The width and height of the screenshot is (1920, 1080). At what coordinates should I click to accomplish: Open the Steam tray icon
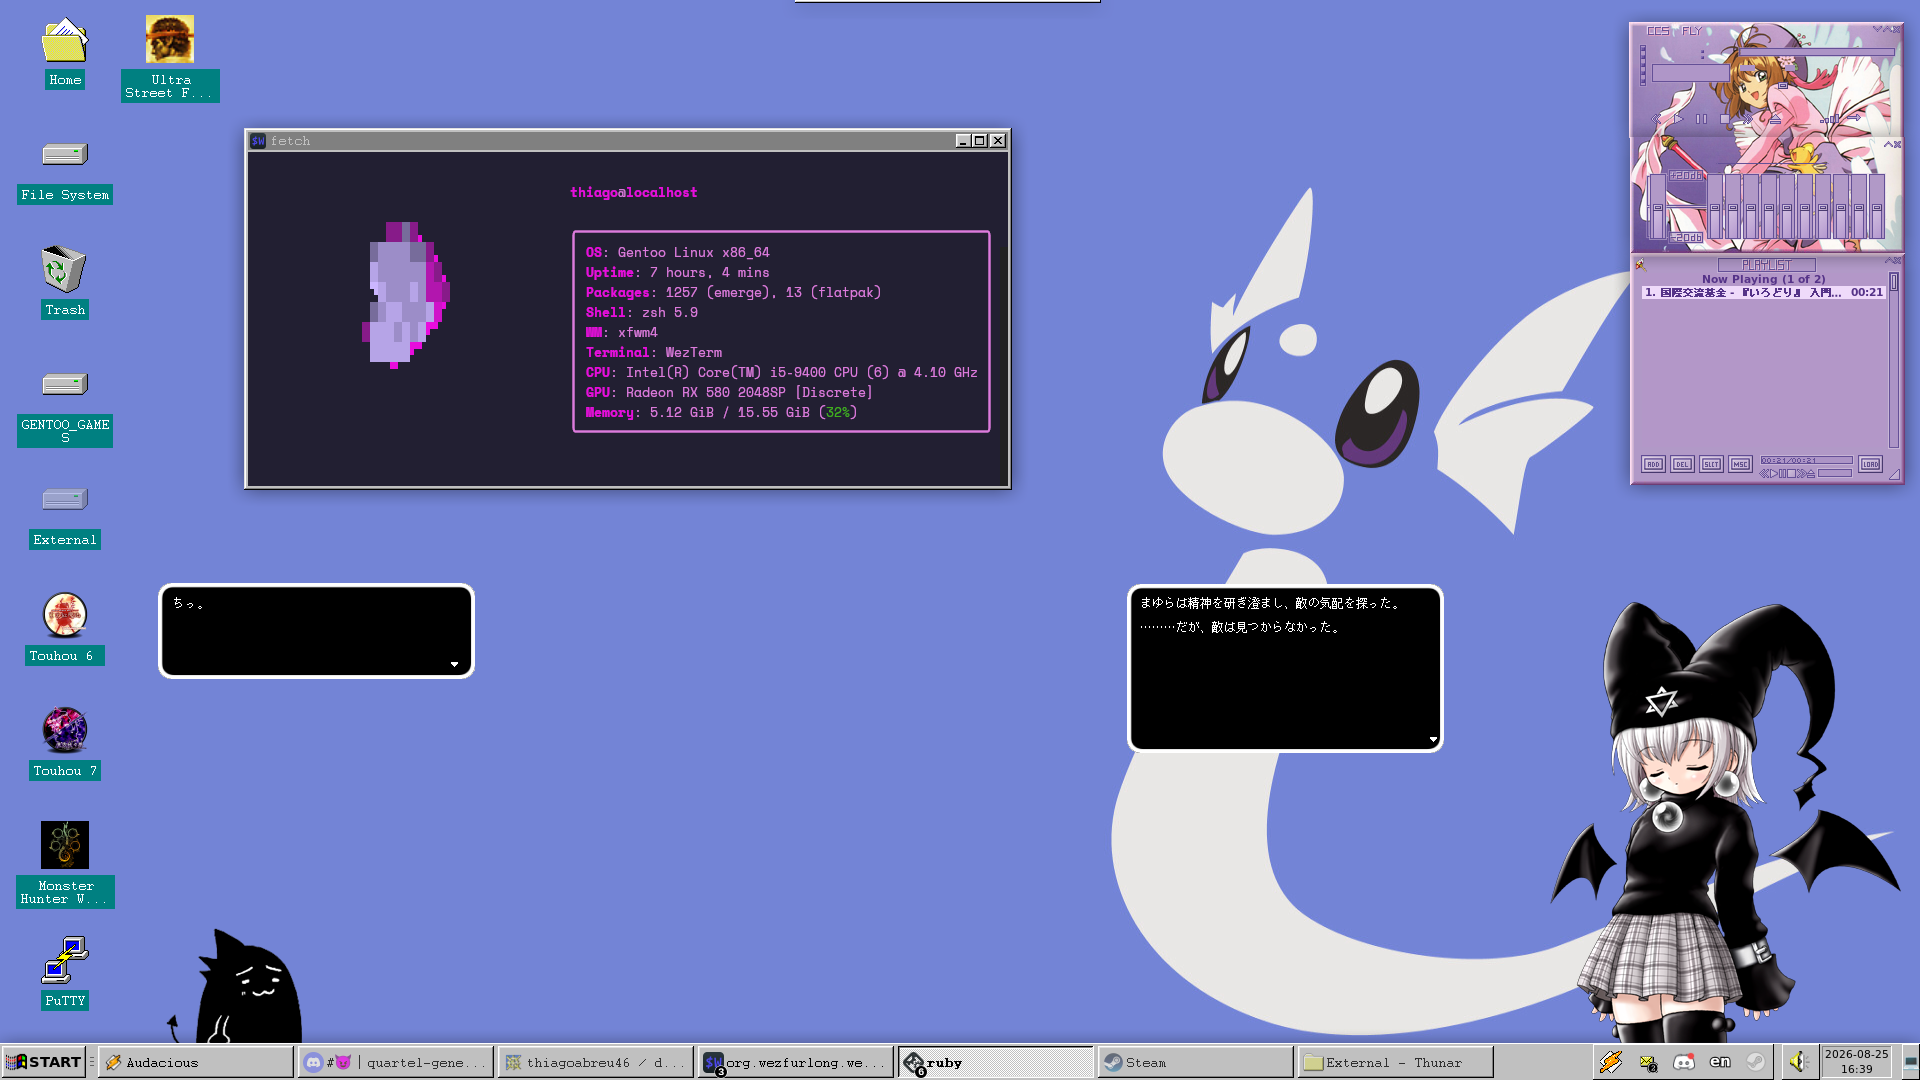coord(1756,1062)
